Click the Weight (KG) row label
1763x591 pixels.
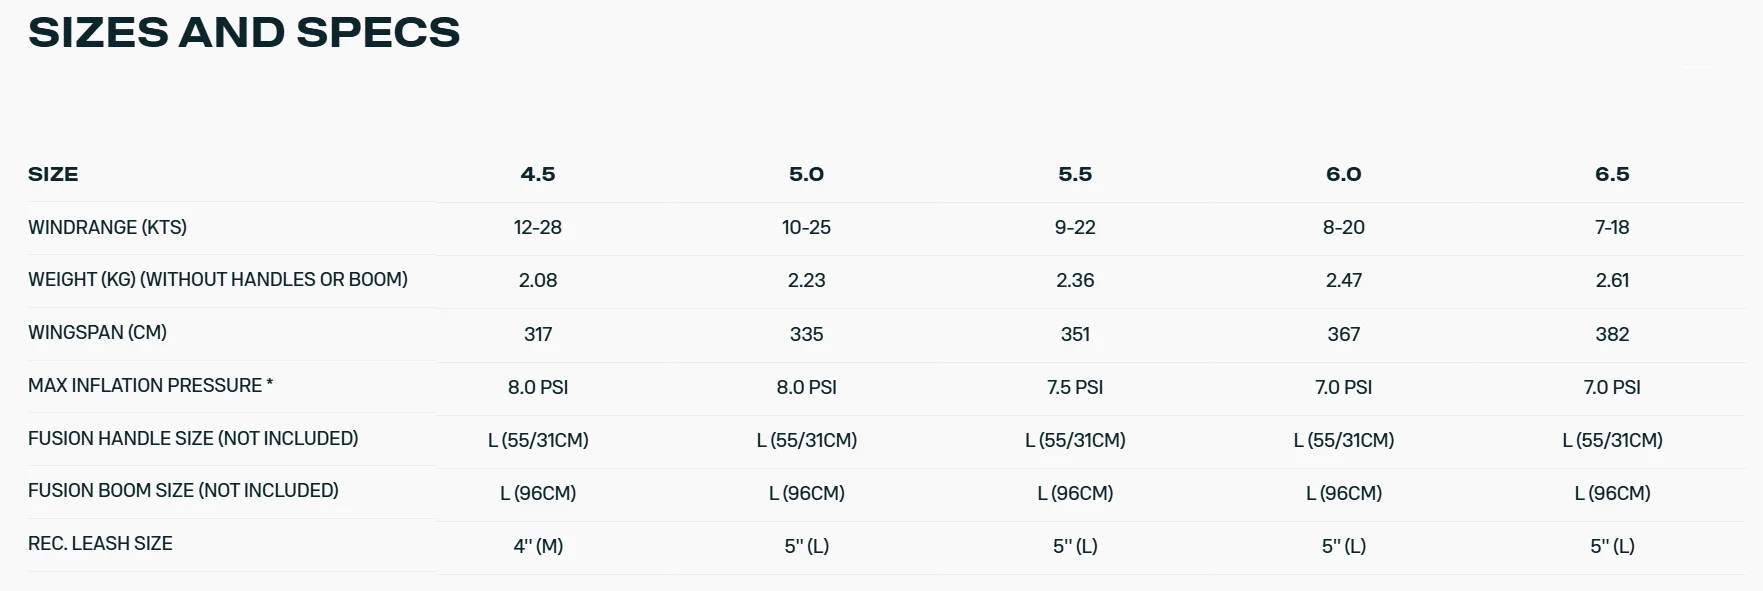coord(218,279)
